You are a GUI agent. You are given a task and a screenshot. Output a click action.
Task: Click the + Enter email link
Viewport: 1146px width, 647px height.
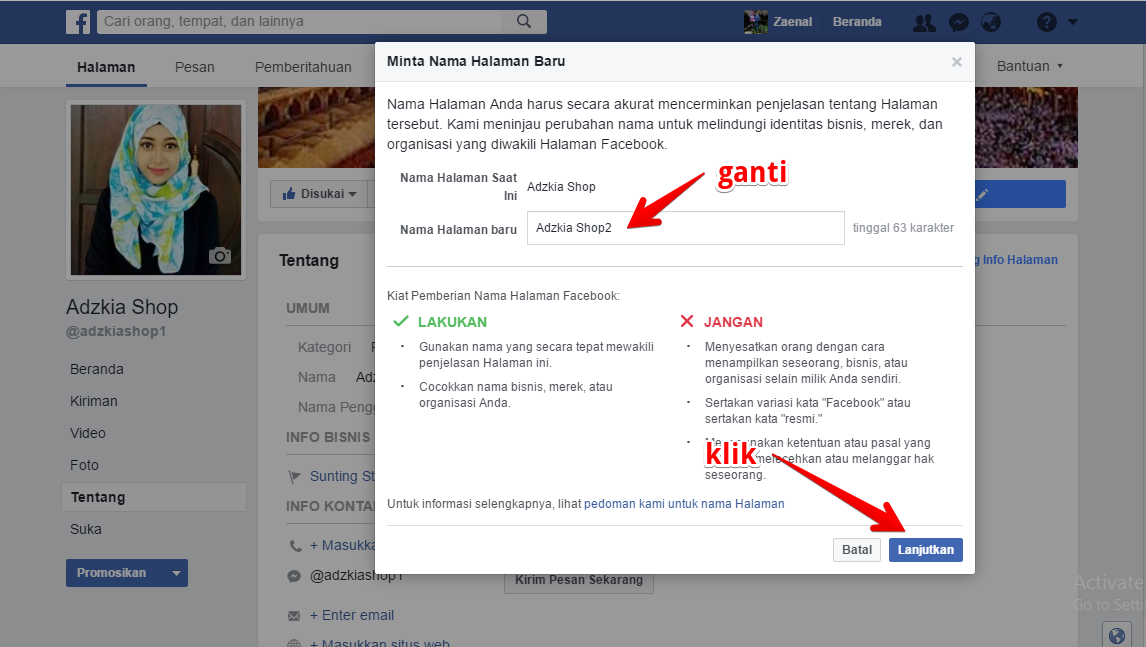coord(352,616)
